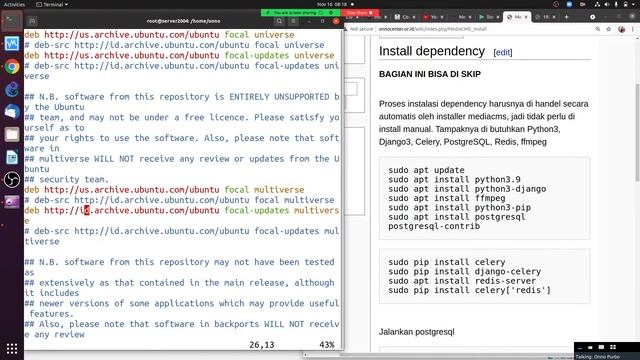Click the Stop Share red button
Viewport: 640px width, 360px height.
360,13
